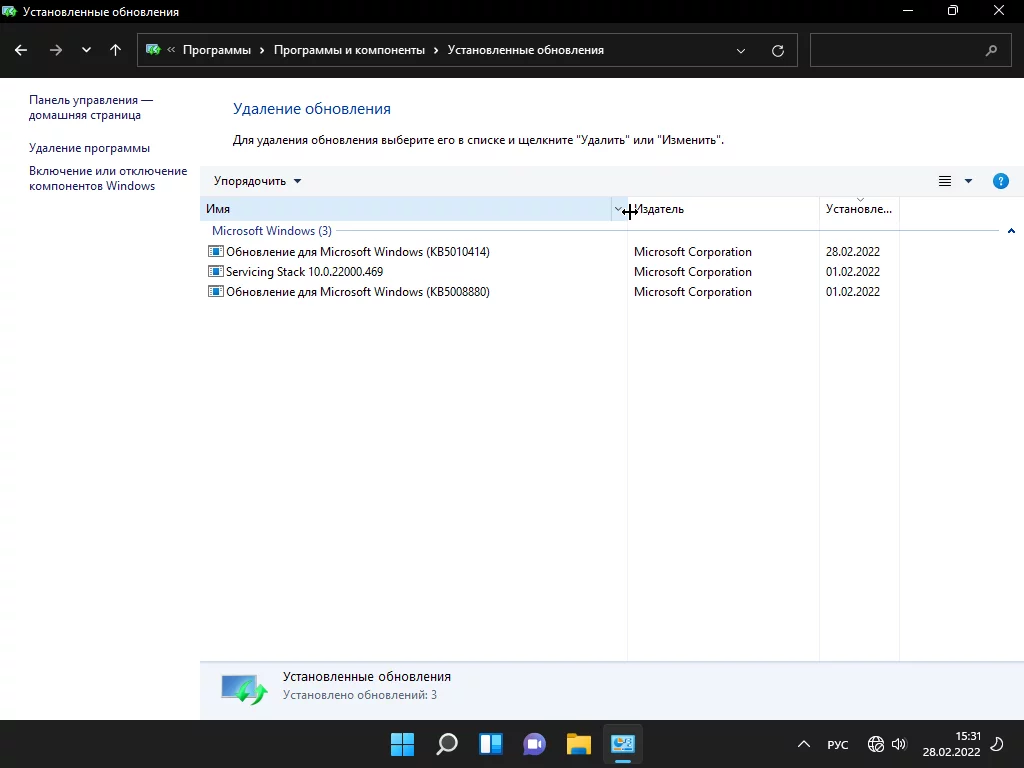
Task: Click the Control Panel icon in address bar
Action: (153, 50)
